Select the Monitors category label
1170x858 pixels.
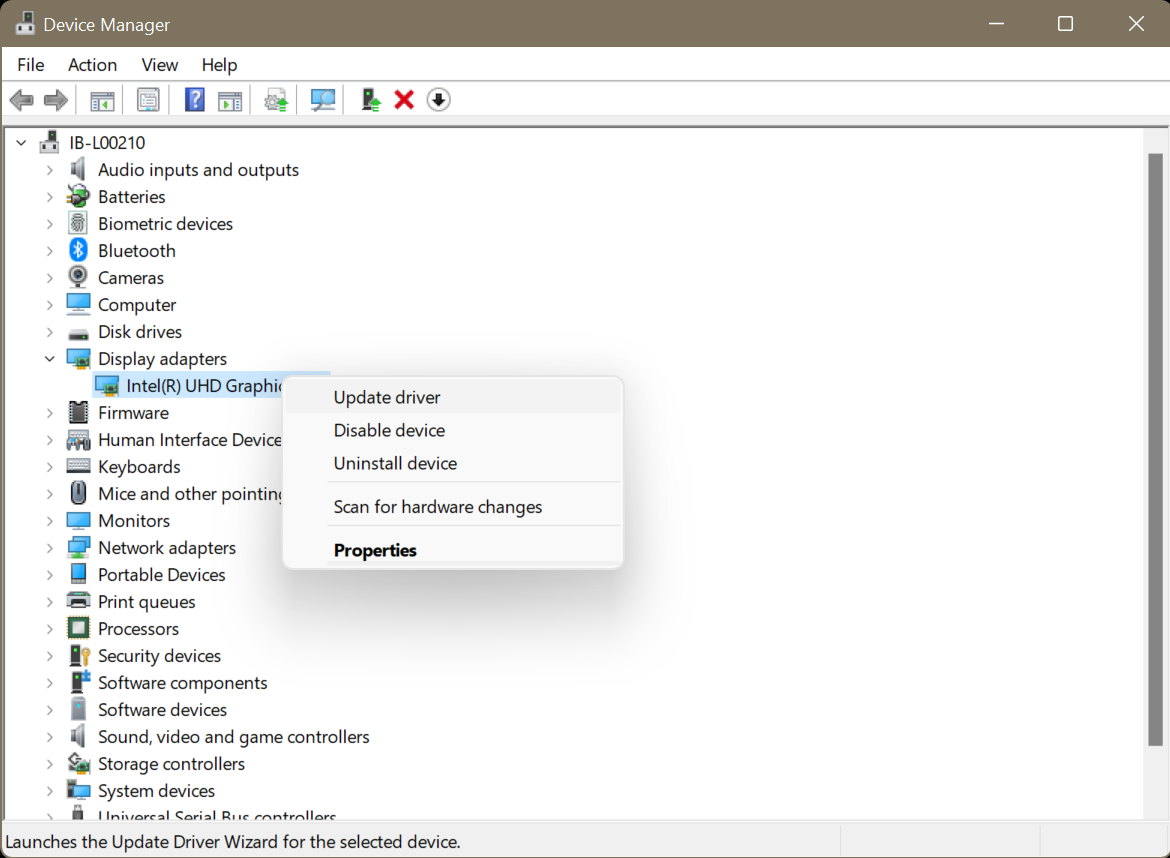[x=134, y=520]
